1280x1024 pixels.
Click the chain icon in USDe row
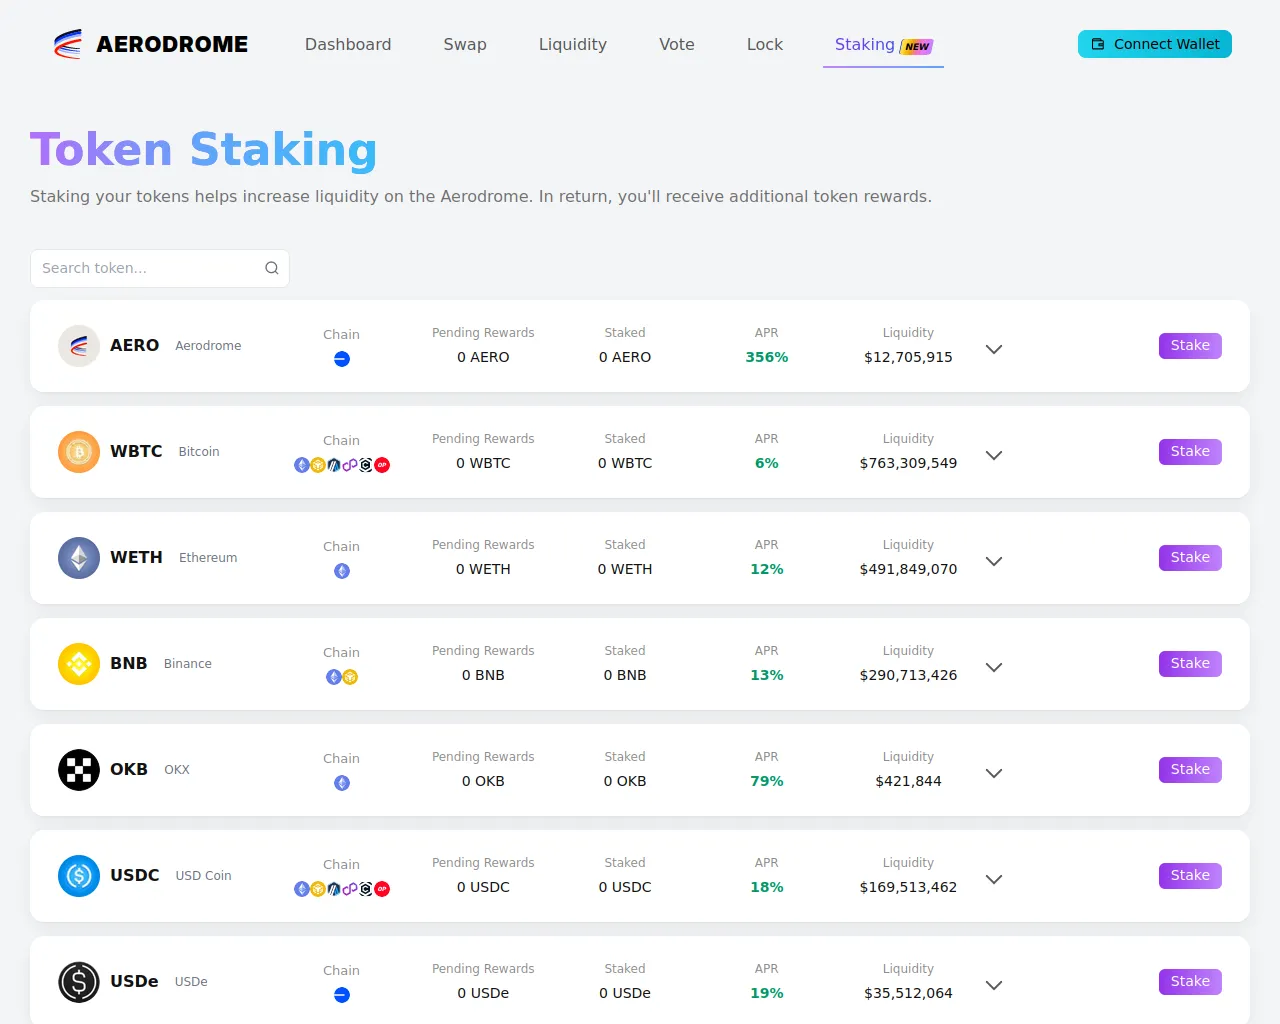point(342,995)
